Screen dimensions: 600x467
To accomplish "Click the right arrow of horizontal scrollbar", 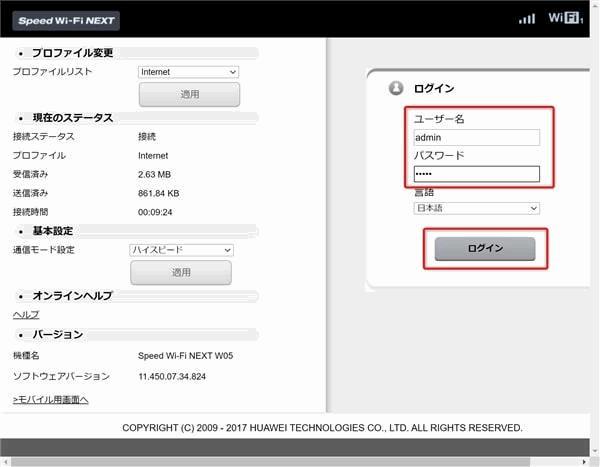I will tap(584, 462).
